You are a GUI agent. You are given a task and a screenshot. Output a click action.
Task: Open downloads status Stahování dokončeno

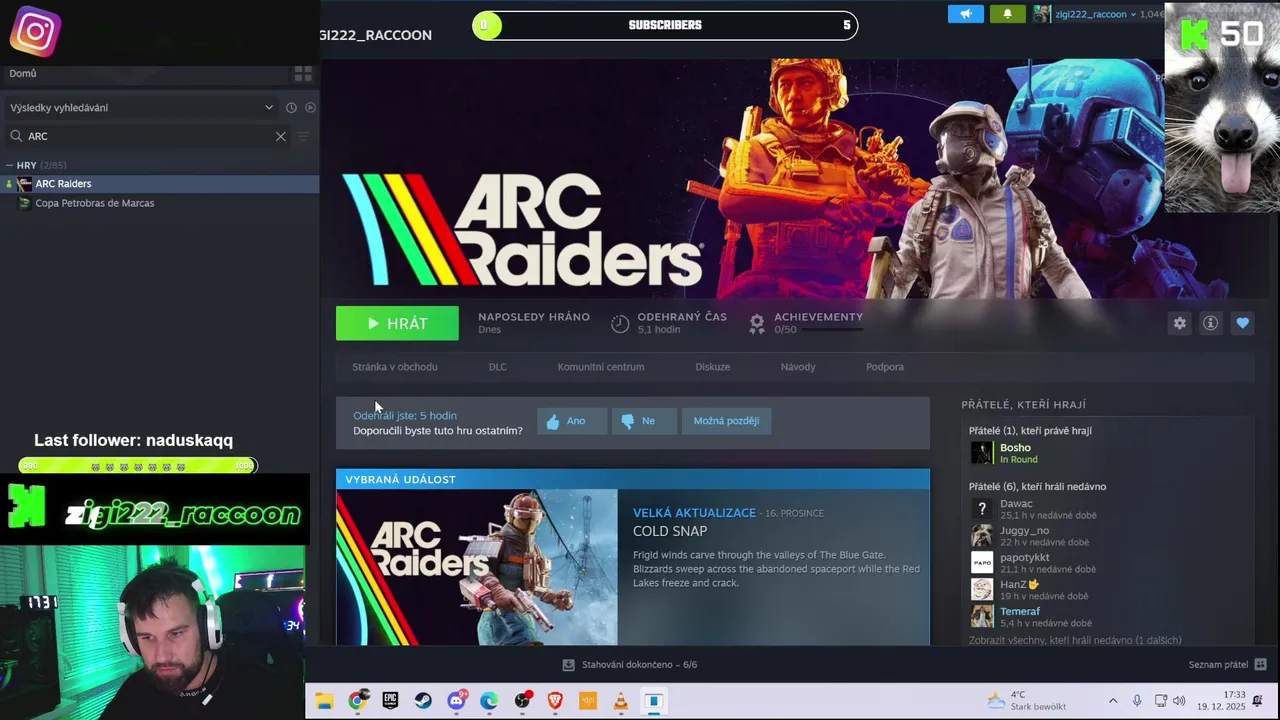(630, 665)
